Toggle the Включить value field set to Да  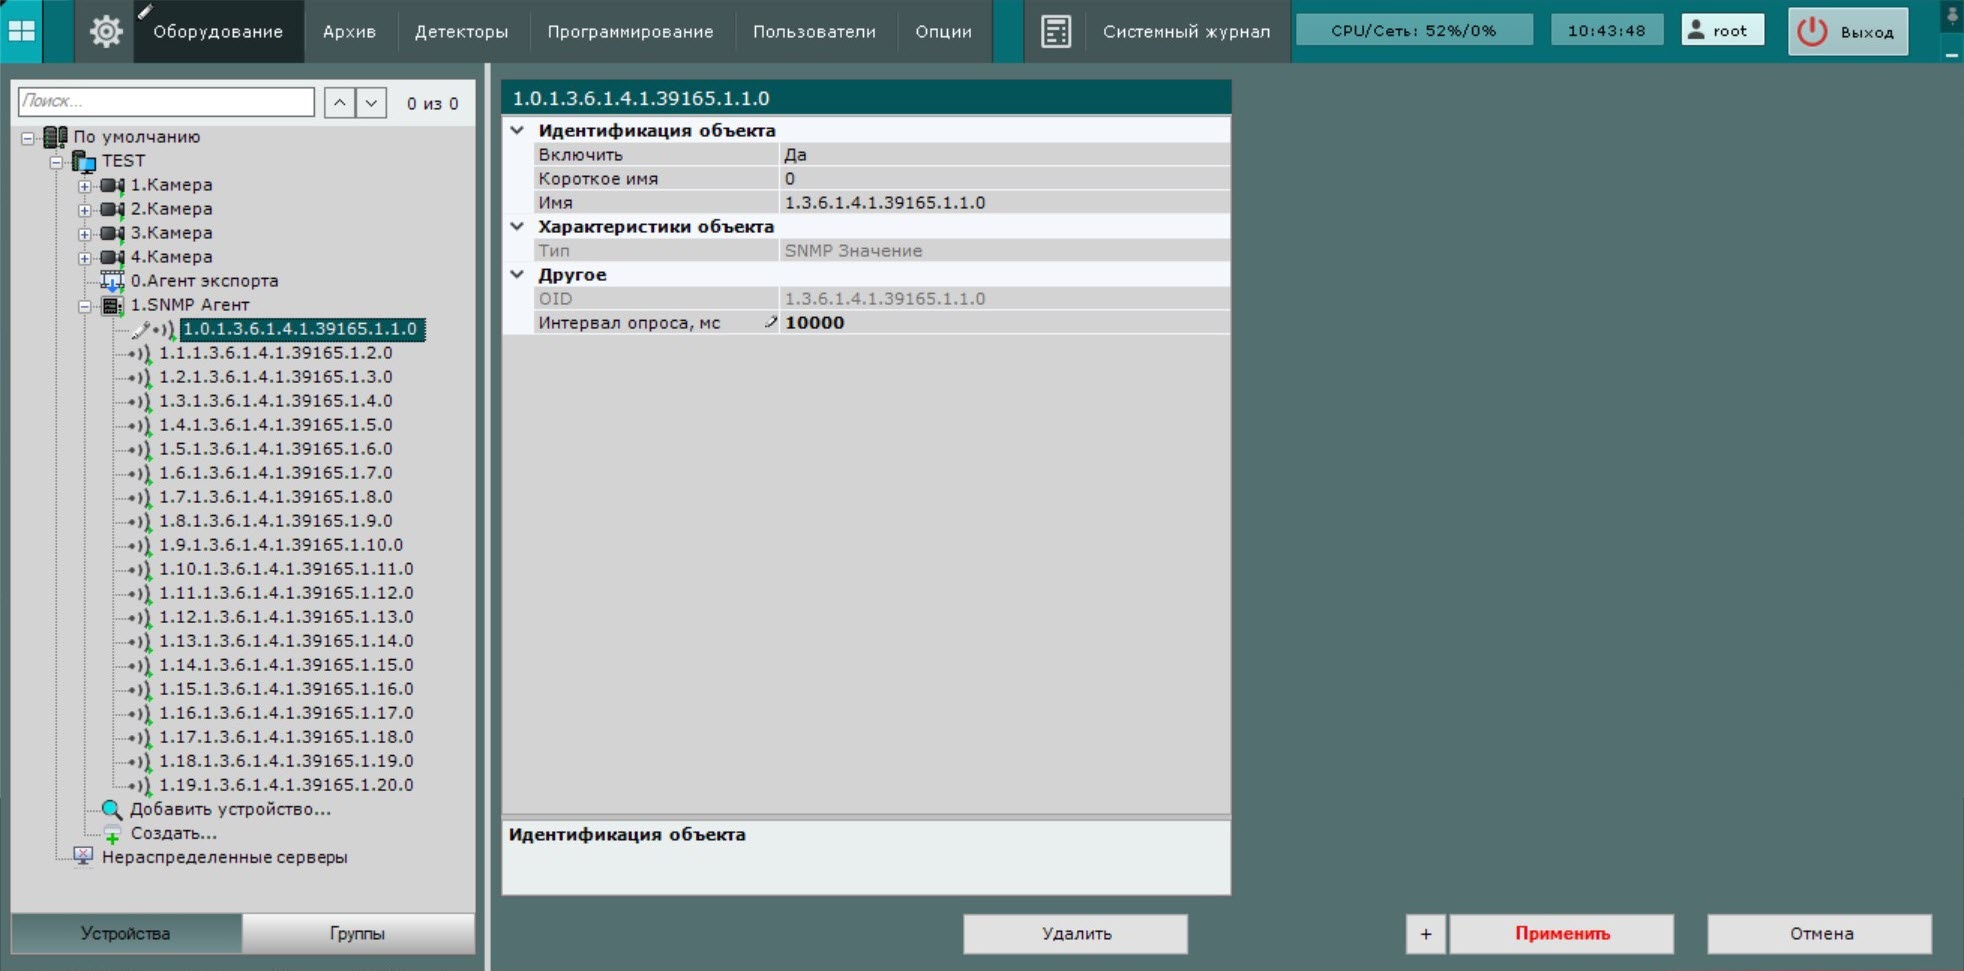pyautogui.click(x=1003, y=155)
